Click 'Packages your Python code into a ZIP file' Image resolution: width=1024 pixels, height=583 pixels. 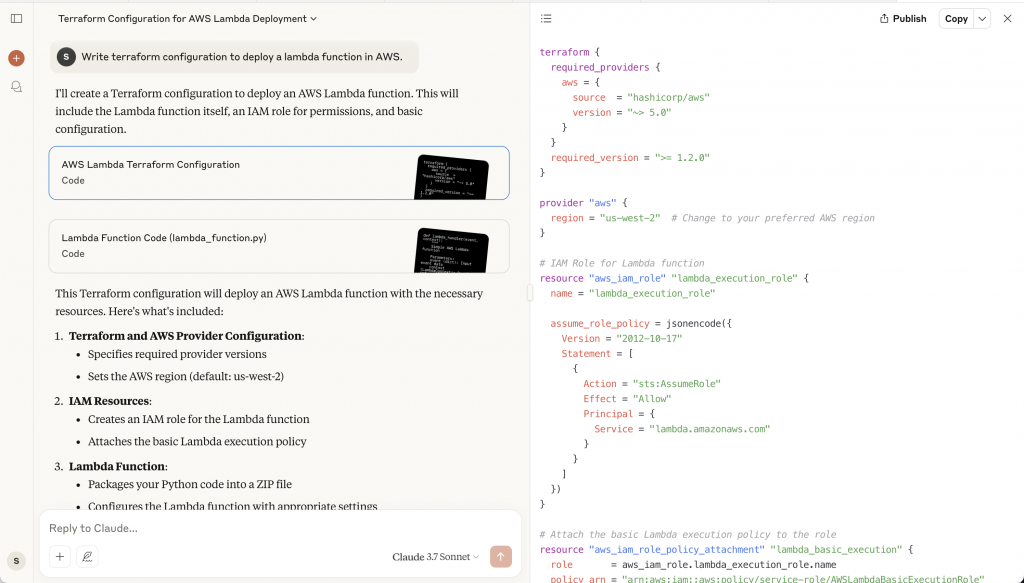point(190,485)
